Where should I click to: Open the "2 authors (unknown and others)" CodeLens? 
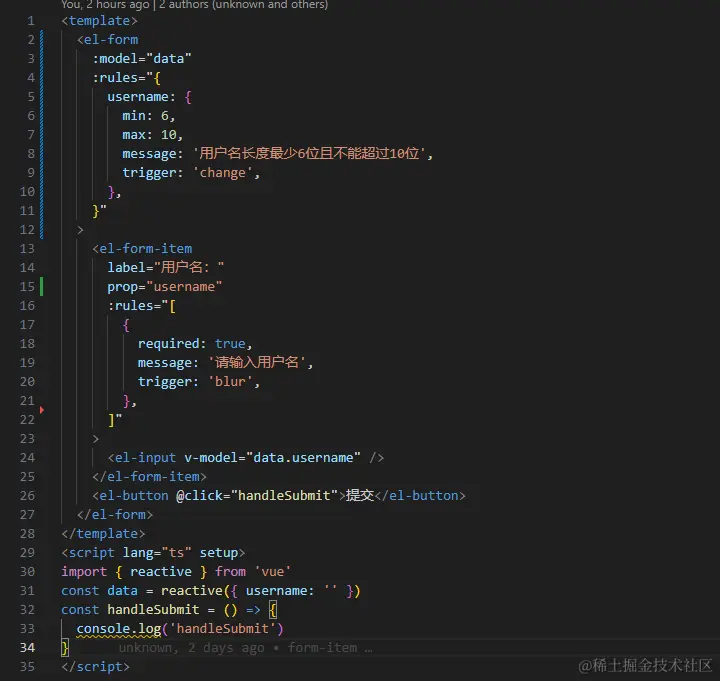click(244, 5)
